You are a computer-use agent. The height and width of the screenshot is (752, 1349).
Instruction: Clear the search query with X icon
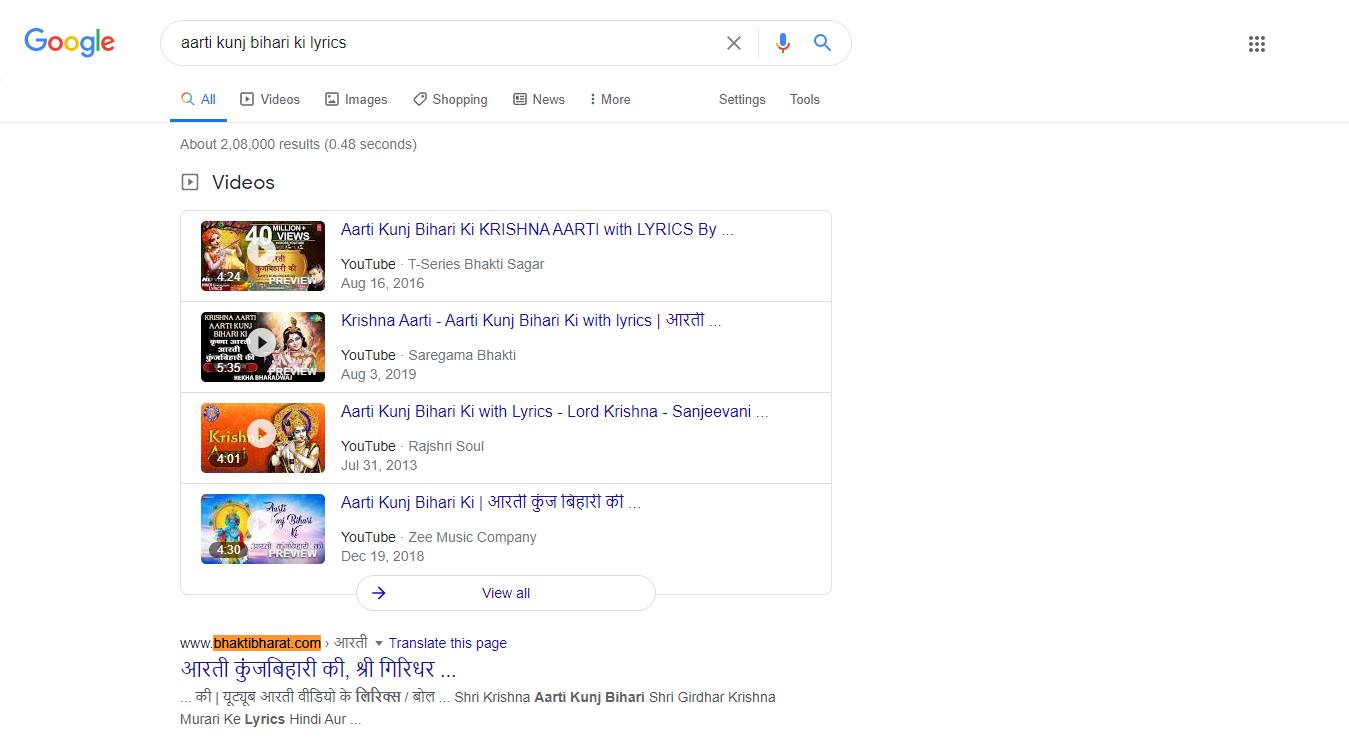tap(734, 43)
